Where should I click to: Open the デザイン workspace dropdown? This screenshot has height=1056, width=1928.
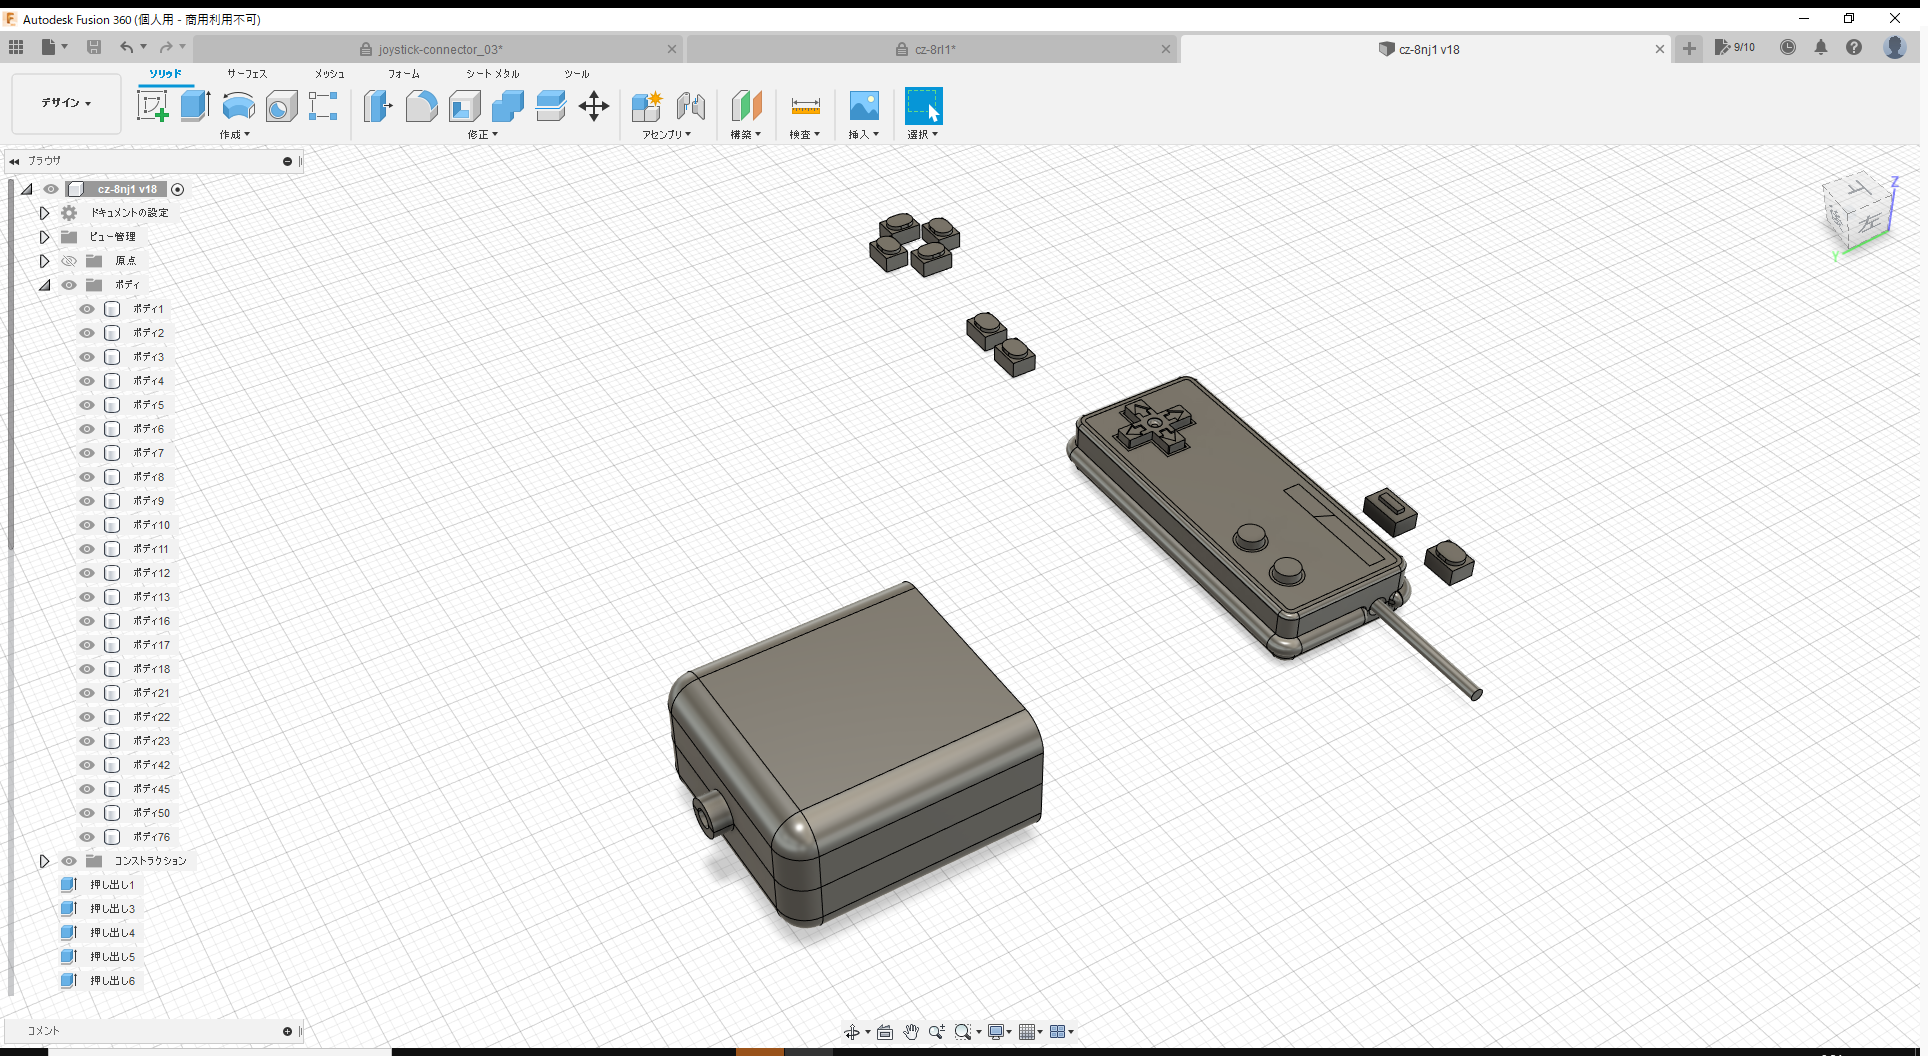(65, 103)
